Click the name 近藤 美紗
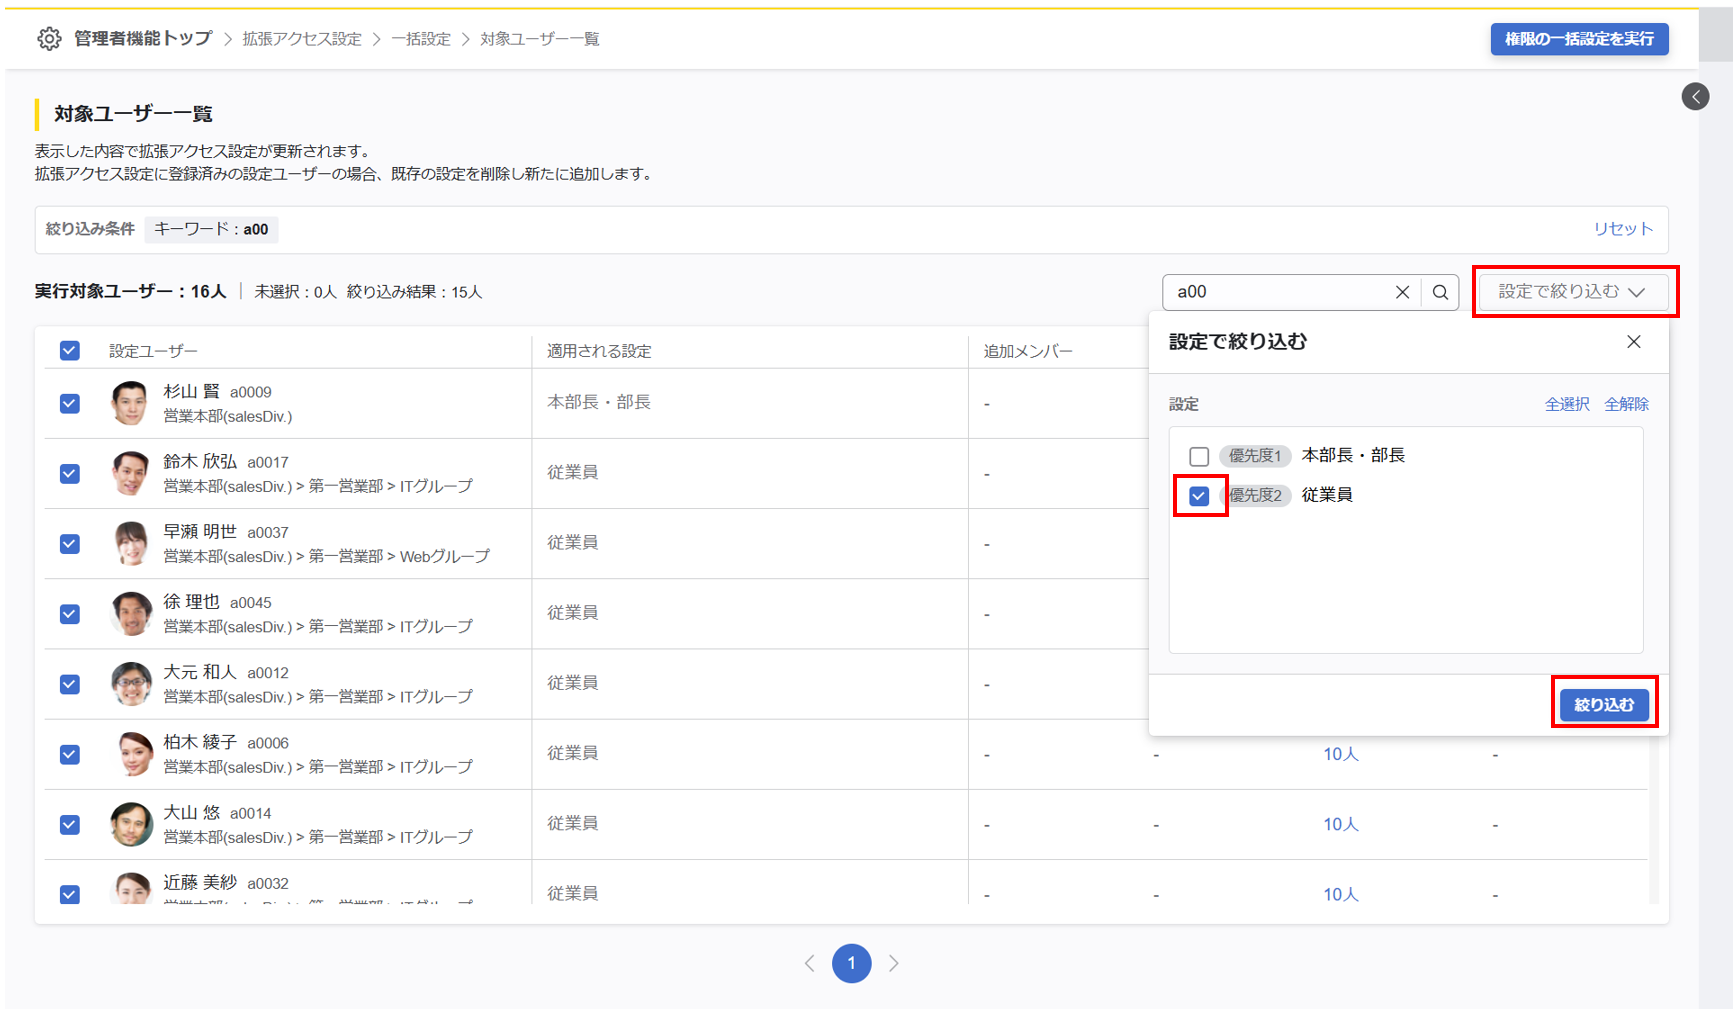 (x=200, y=882)
